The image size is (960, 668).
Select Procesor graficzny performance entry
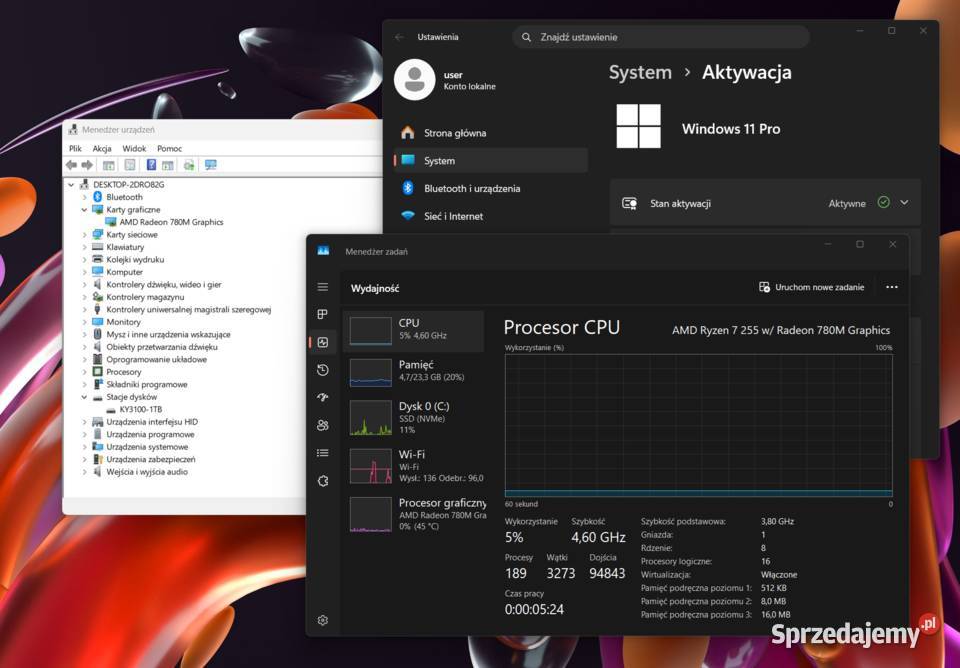[x=414, y=514]
